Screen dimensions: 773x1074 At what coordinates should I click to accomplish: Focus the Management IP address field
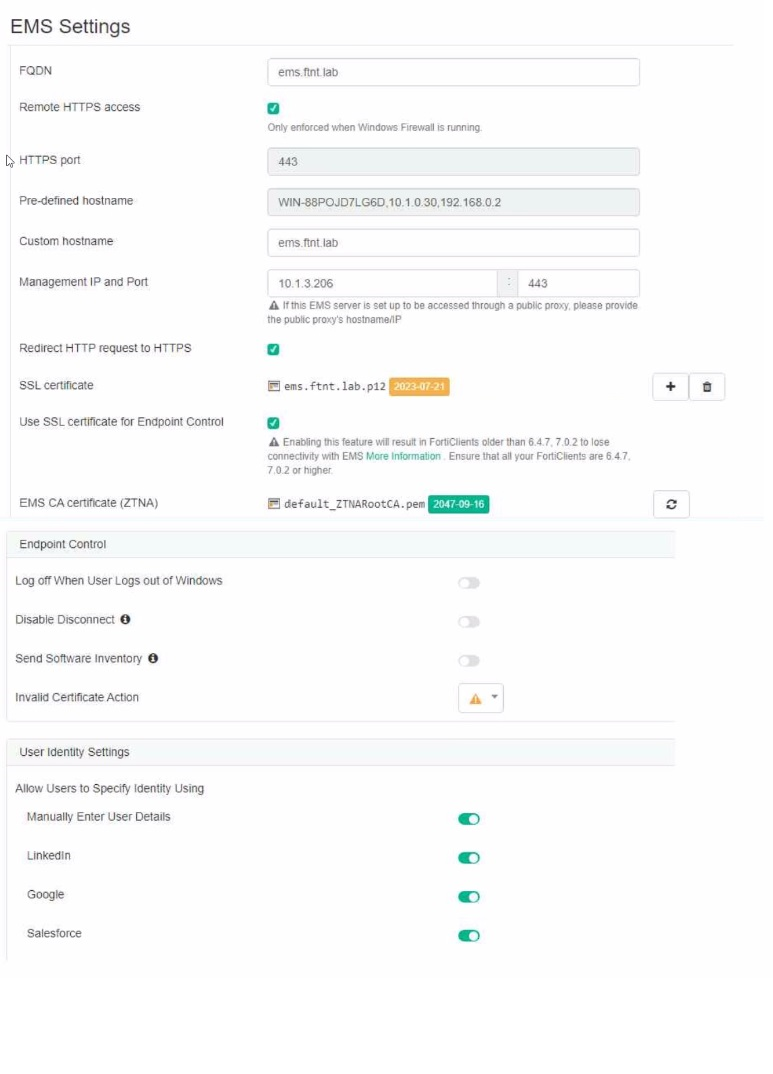(382, 284)
